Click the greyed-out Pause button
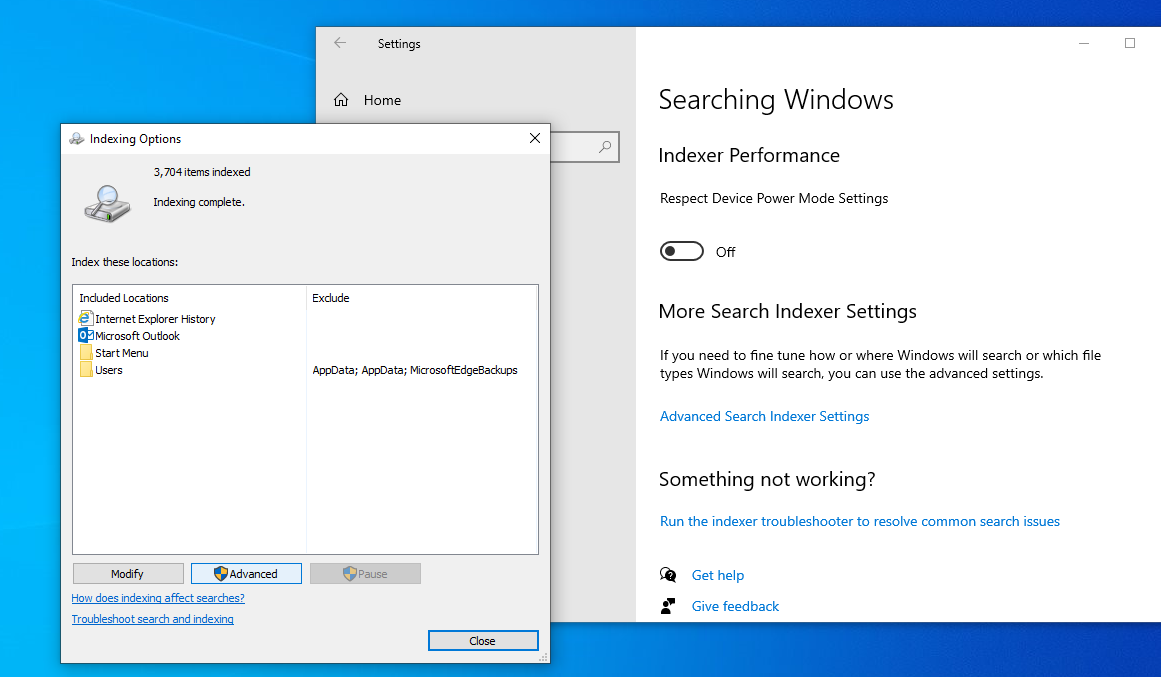1161x677 pixels. [x=365, y=573]
